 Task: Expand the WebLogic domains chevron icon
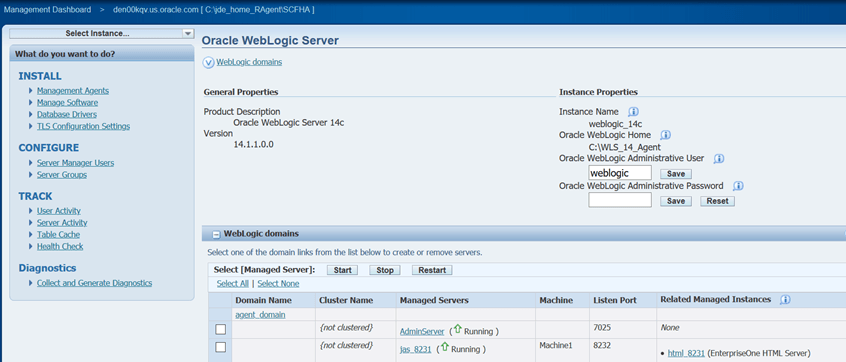click(208, 63)
